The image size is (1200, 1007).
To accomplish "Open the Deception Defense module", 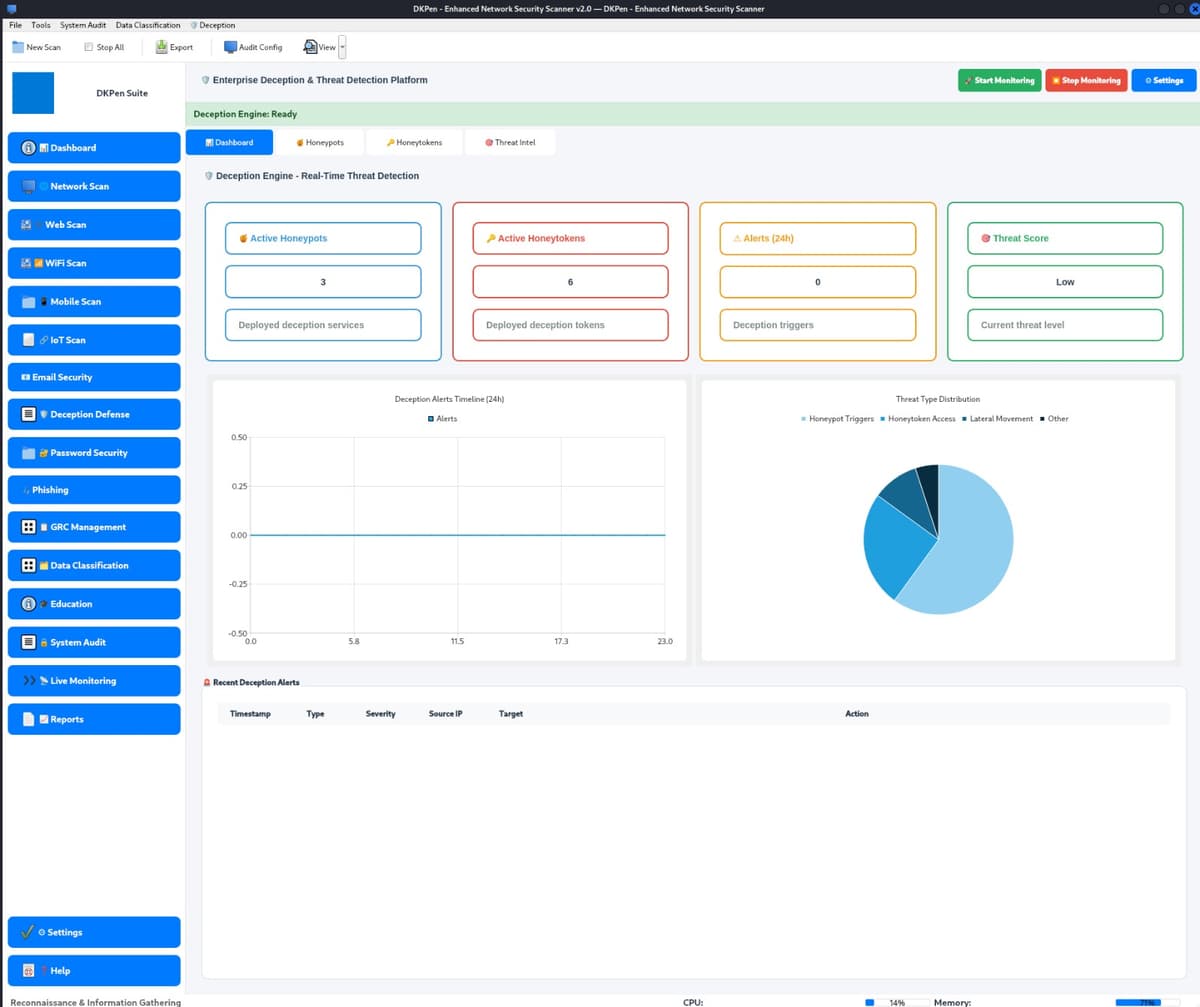I will click(94, 413).
